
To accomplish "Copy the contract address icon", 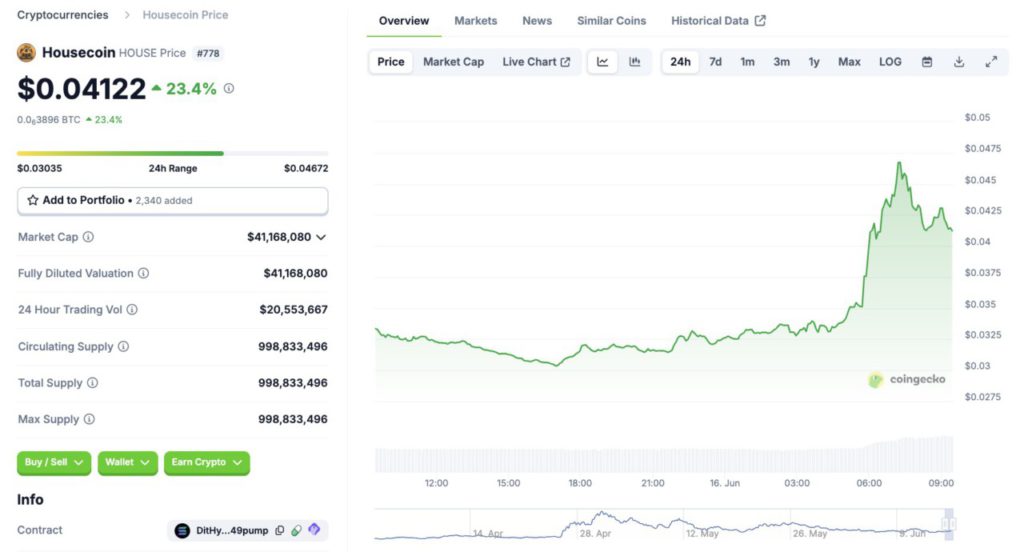I will point(280,530).
